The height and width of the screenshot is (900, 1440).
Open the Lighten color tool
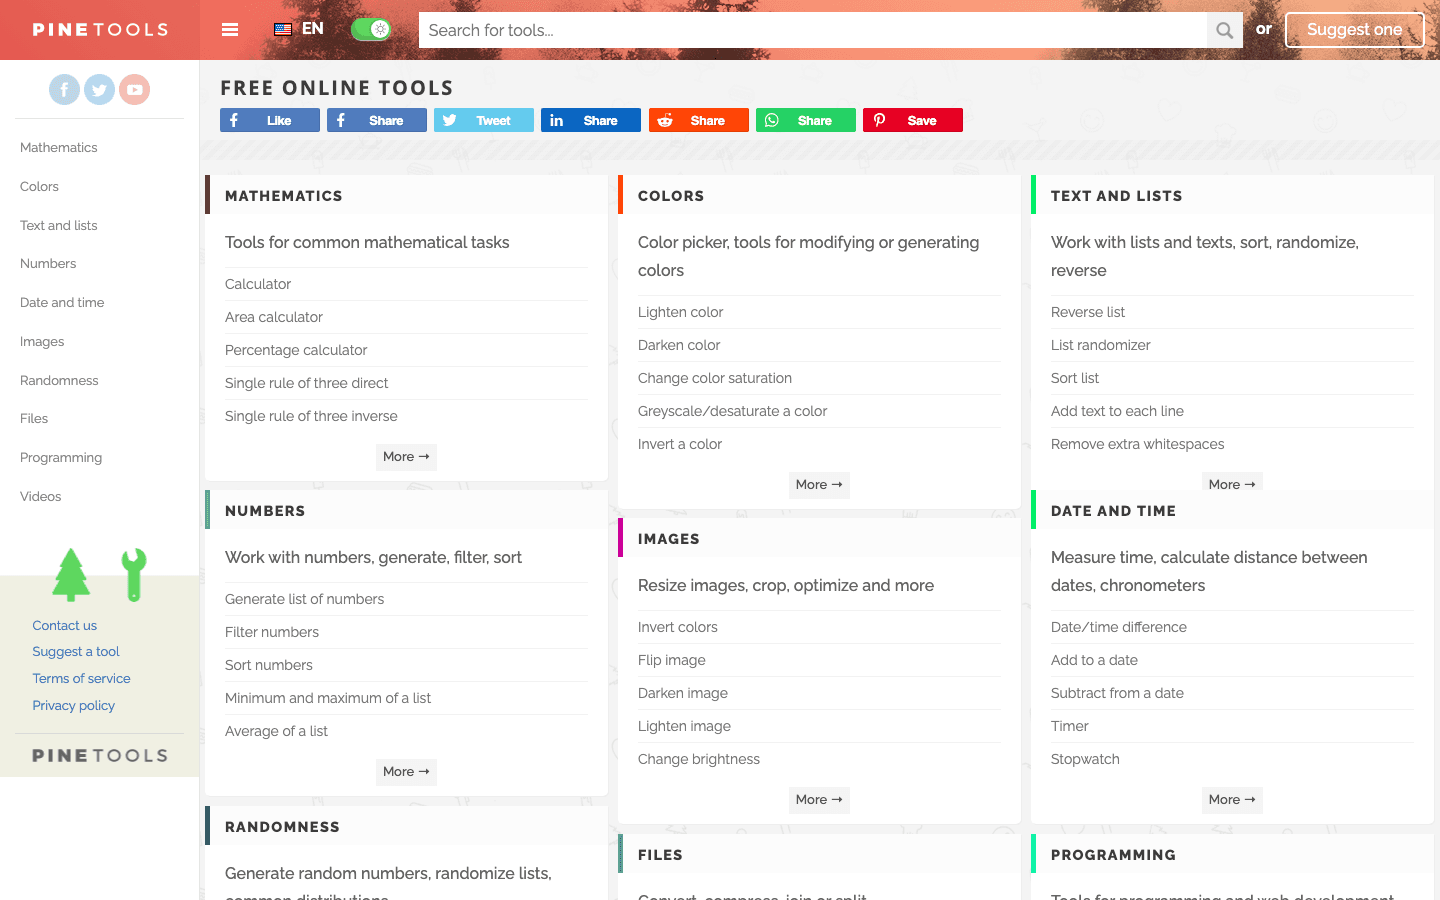(680, 312)
